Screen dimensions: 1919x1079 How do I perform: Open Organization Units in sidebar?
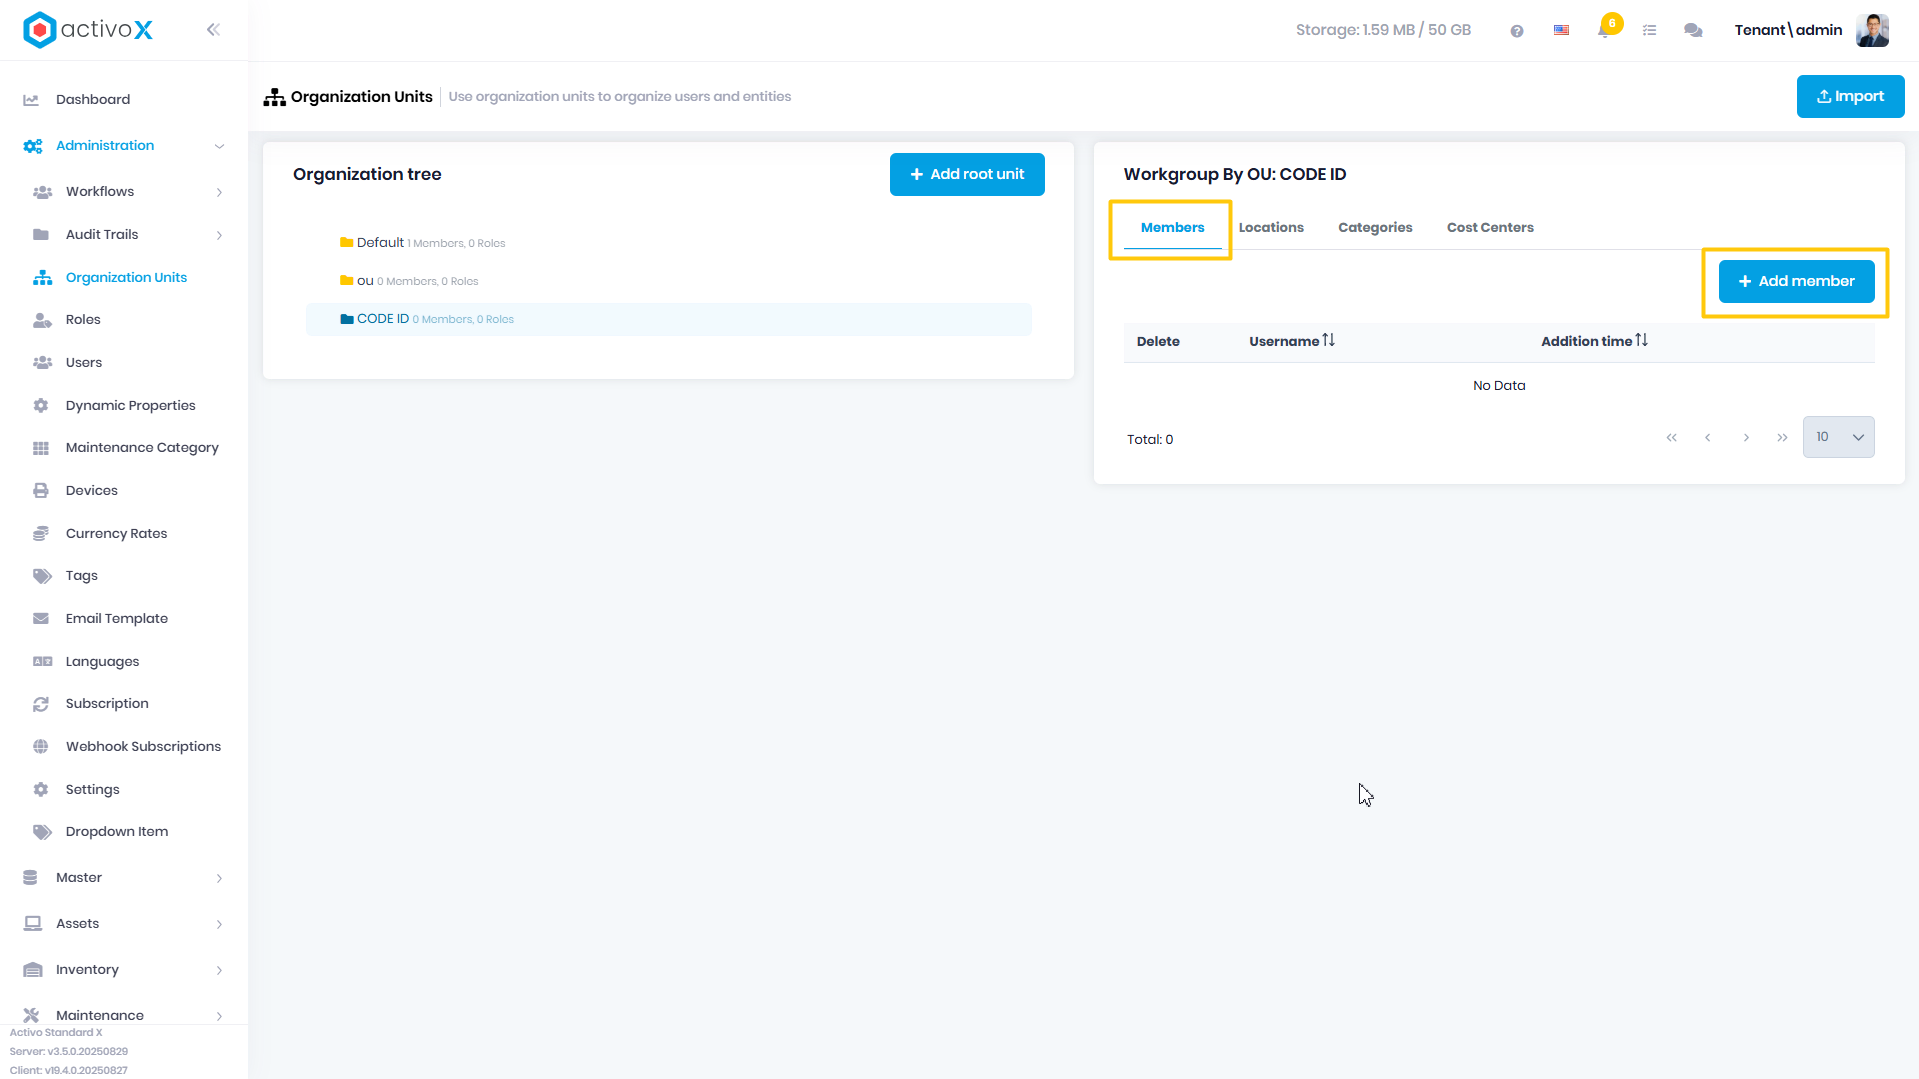pos(126,278)
